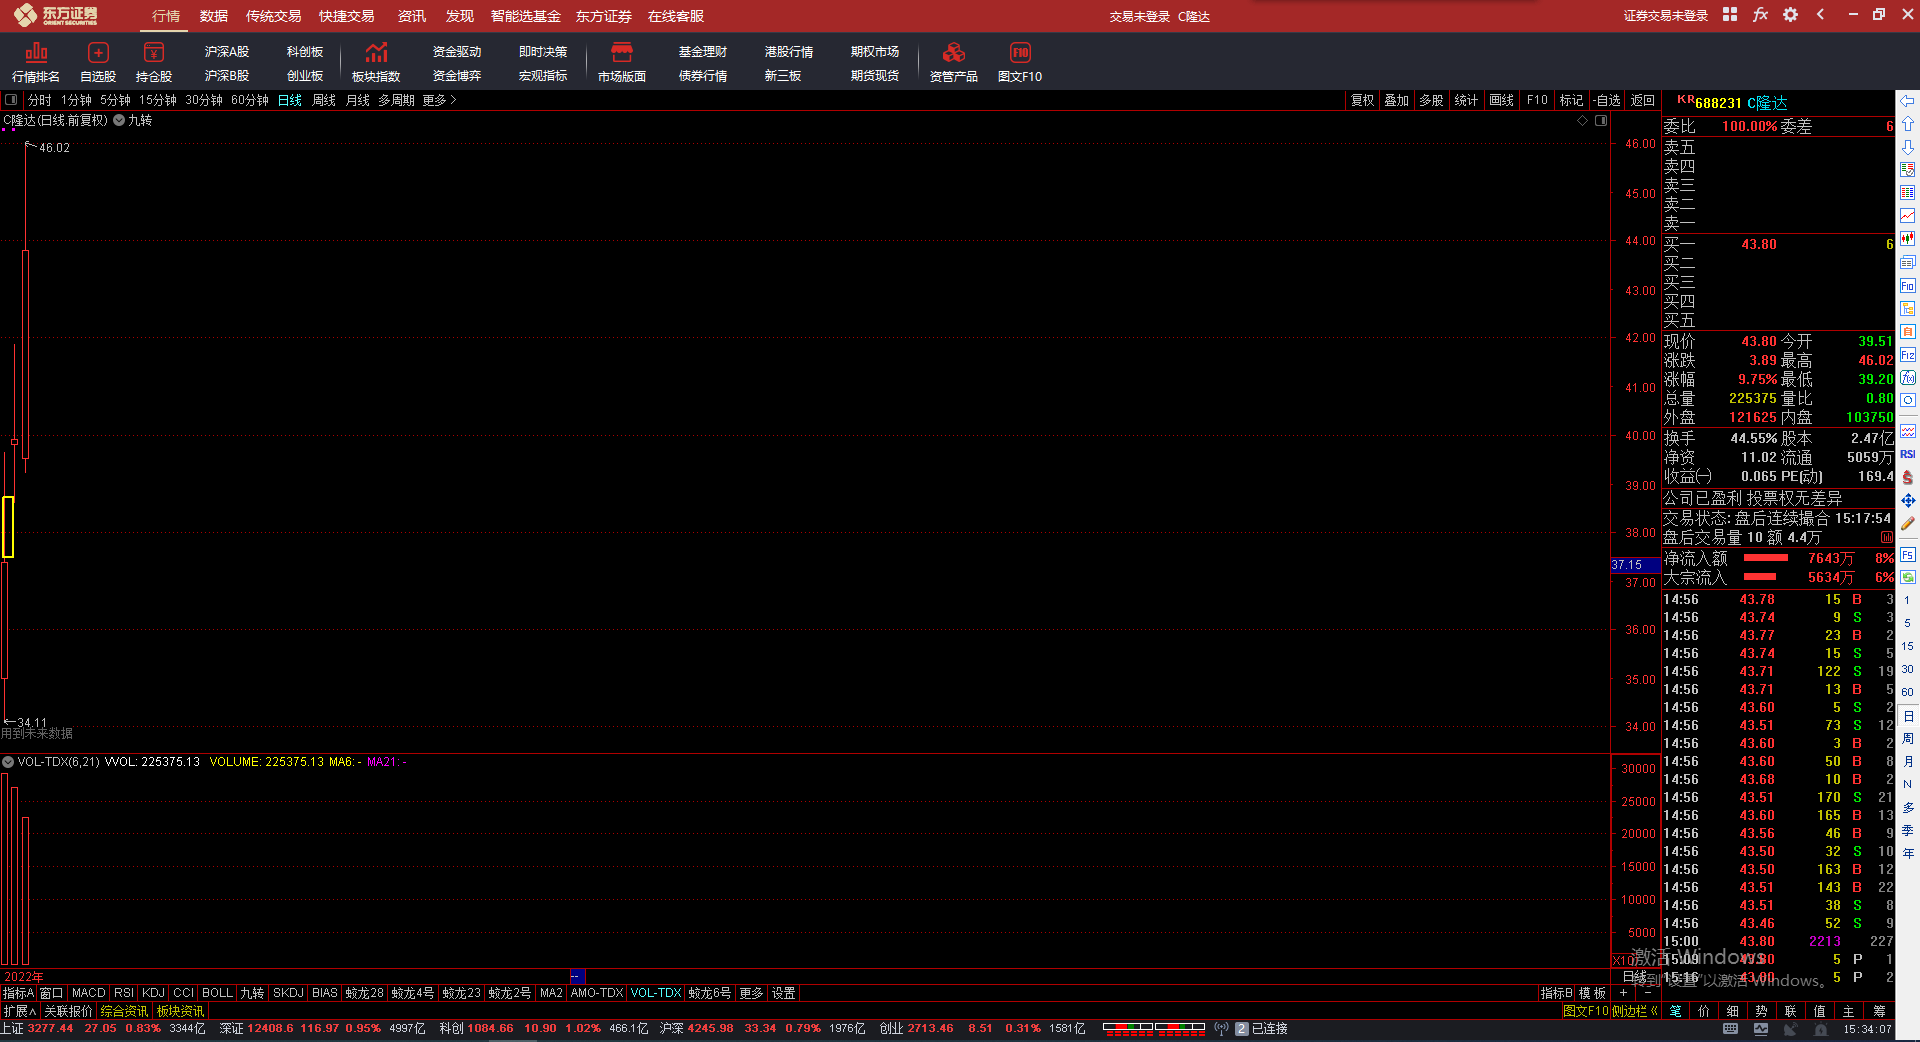Open the 智能选基金 menu
The image size is (1920, 1042).
pos(526,16)
